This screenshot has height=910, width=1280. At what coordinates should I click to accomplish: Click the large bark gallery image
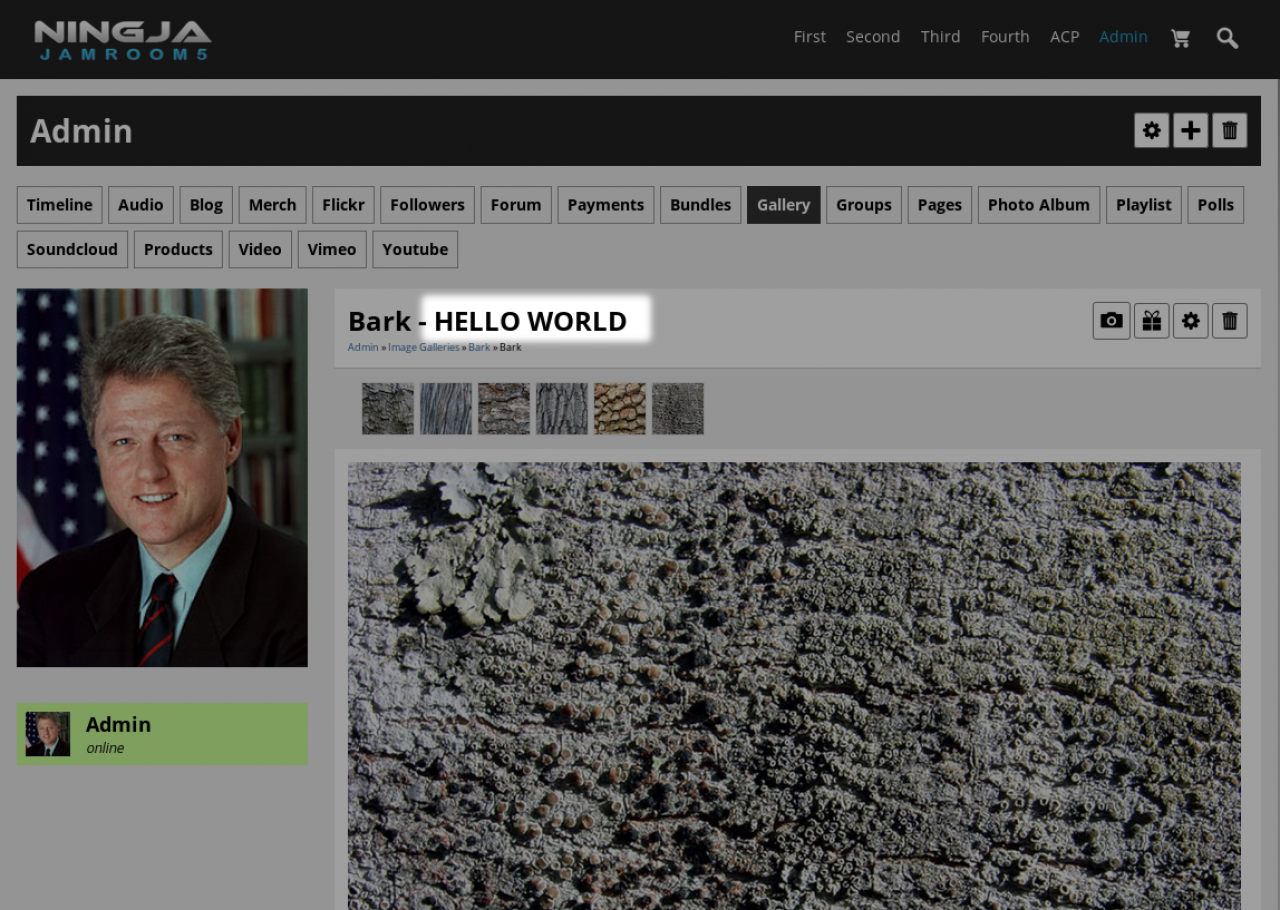tap(794, 686)
